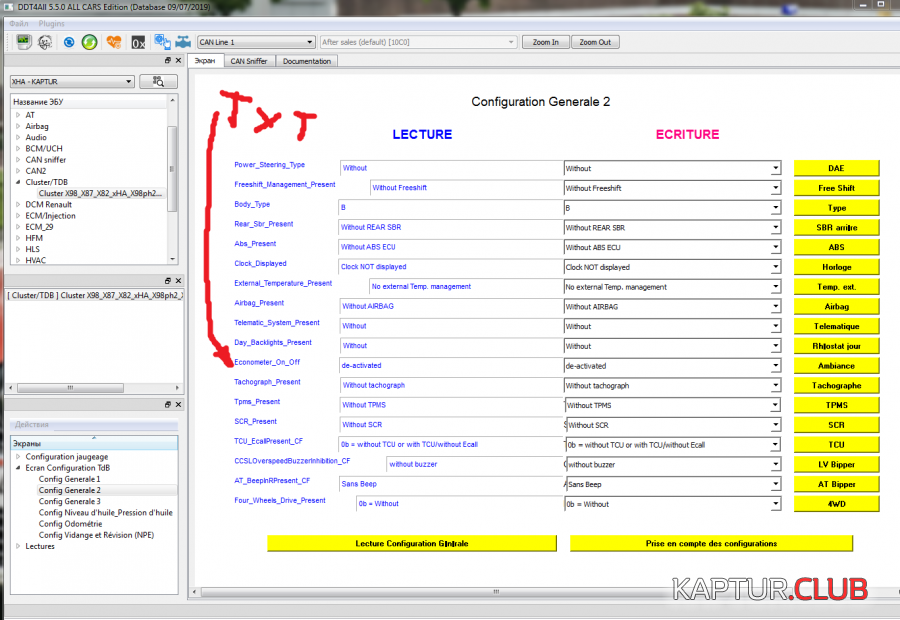This screenshot has height=620, width=900.
Task: Open the Plugins menu
Action: click(x=51, y=22)
